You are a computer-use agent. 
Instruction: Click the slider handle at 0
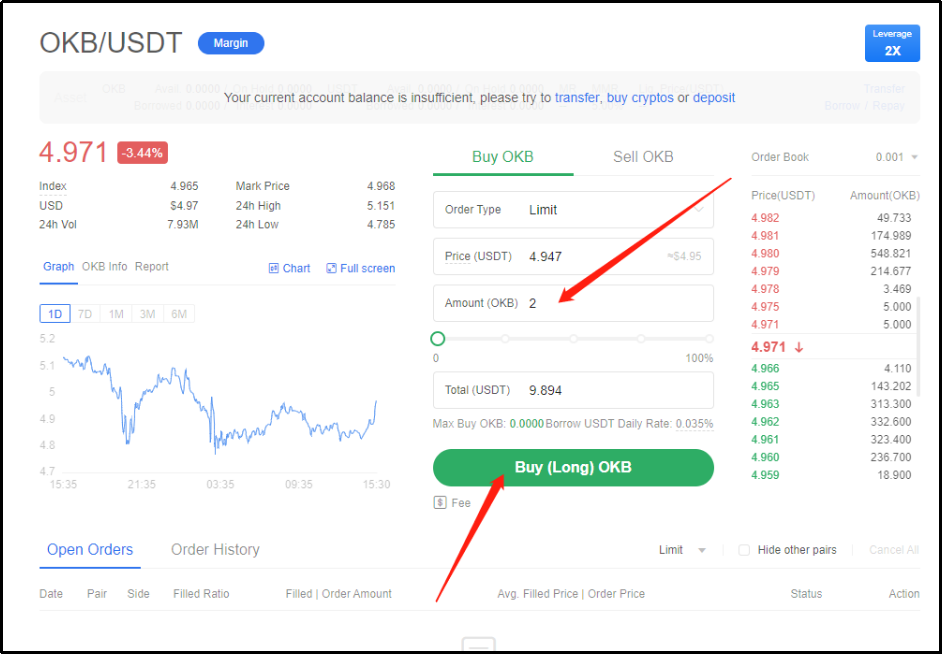[x=437, y=339]
